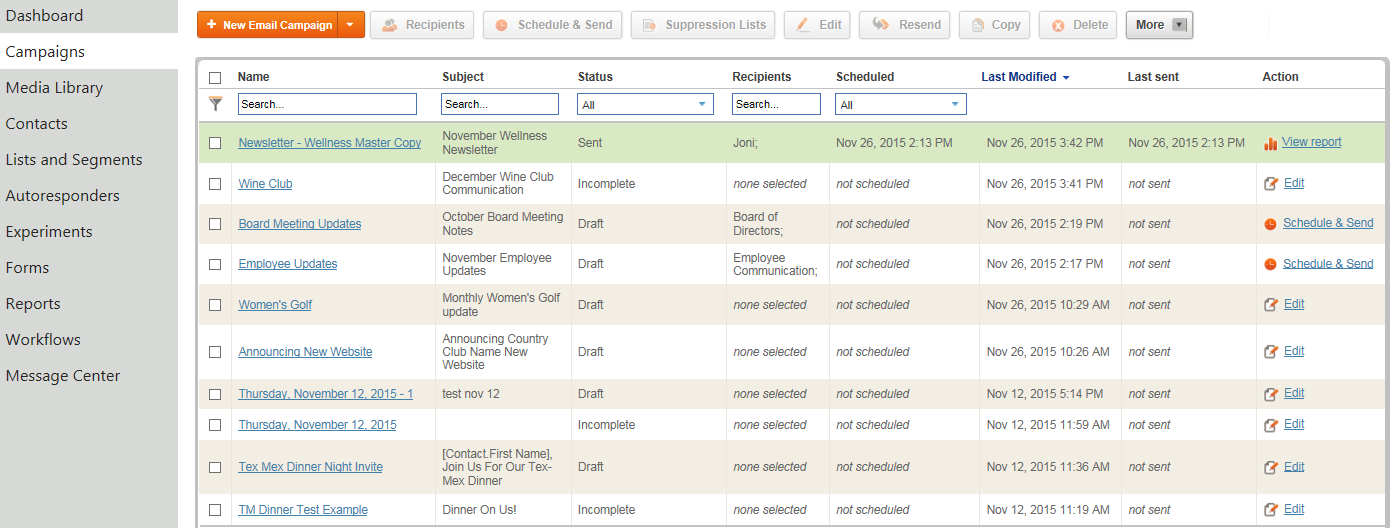Image resolution: width=1392 pixels, height=528 pixels.
Task: Open the Tex Mex Dinner Night Invite campaign
Action: pos(310,467)
